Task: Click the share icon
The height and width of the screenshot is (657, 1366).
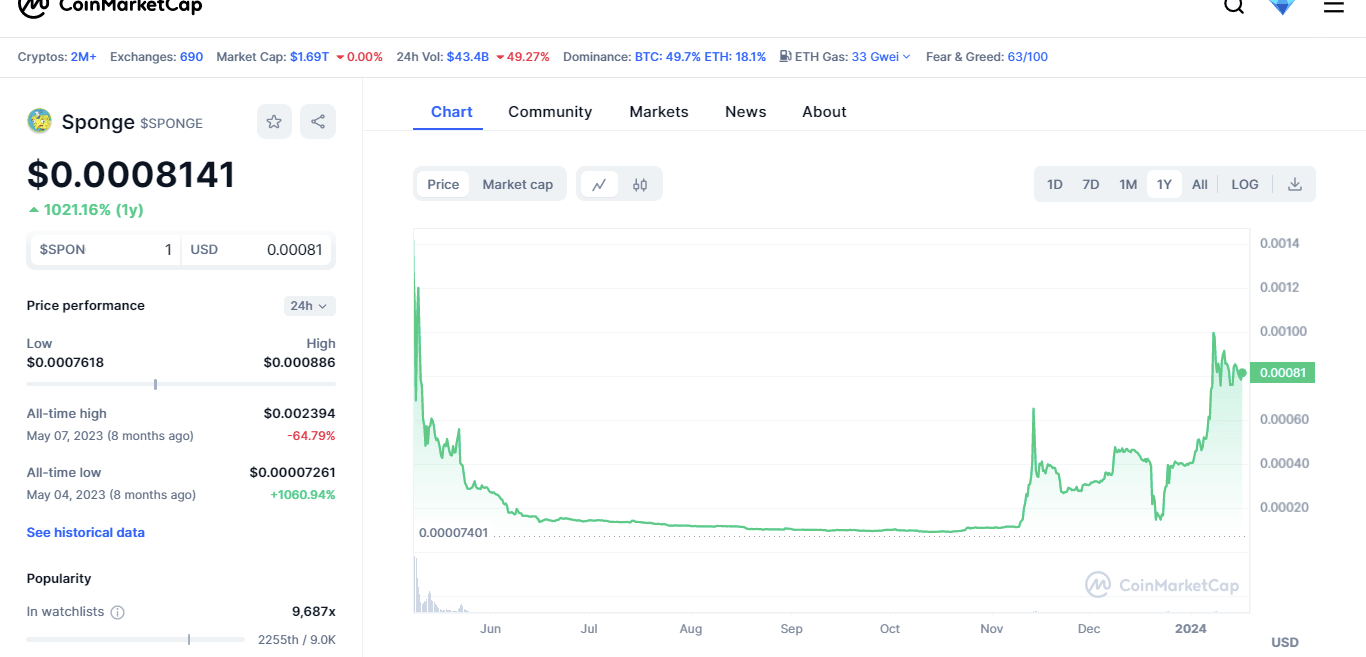Action: pyautogui.click(x=318, y=122)
